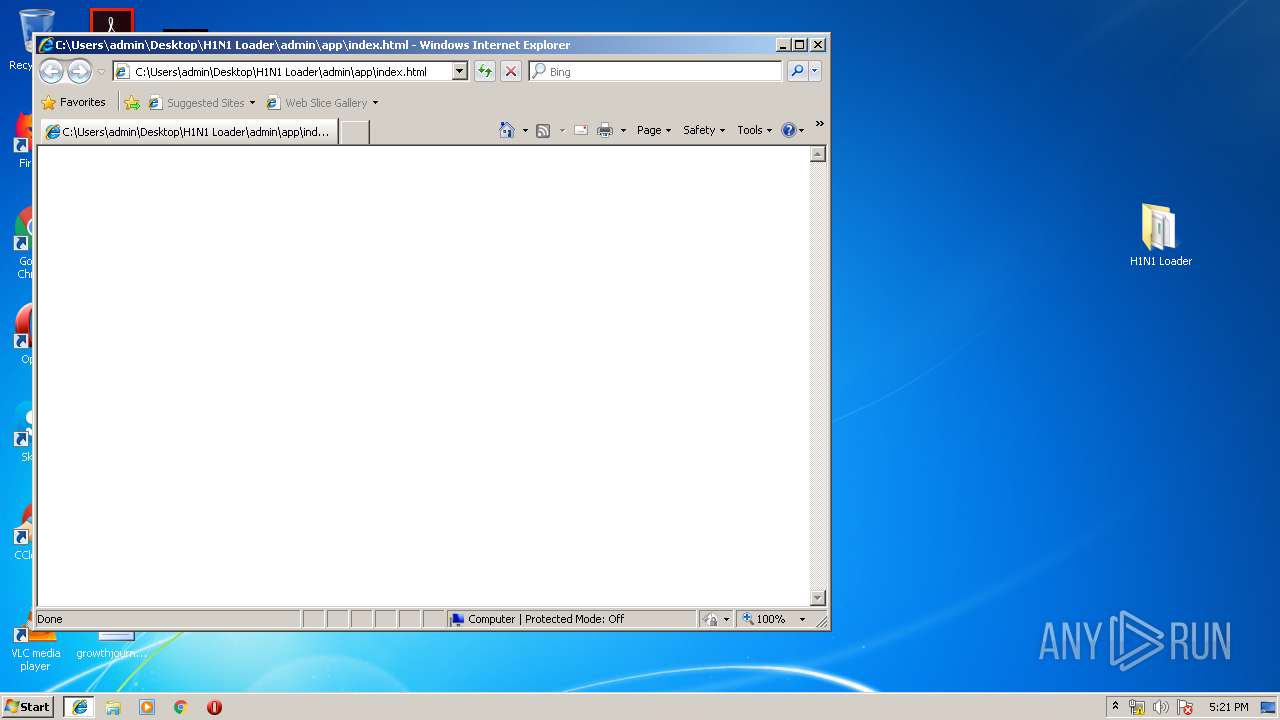Open the H1N1 Loader desktop folder
1280x720 pixels.
(x=1160, y=236)
